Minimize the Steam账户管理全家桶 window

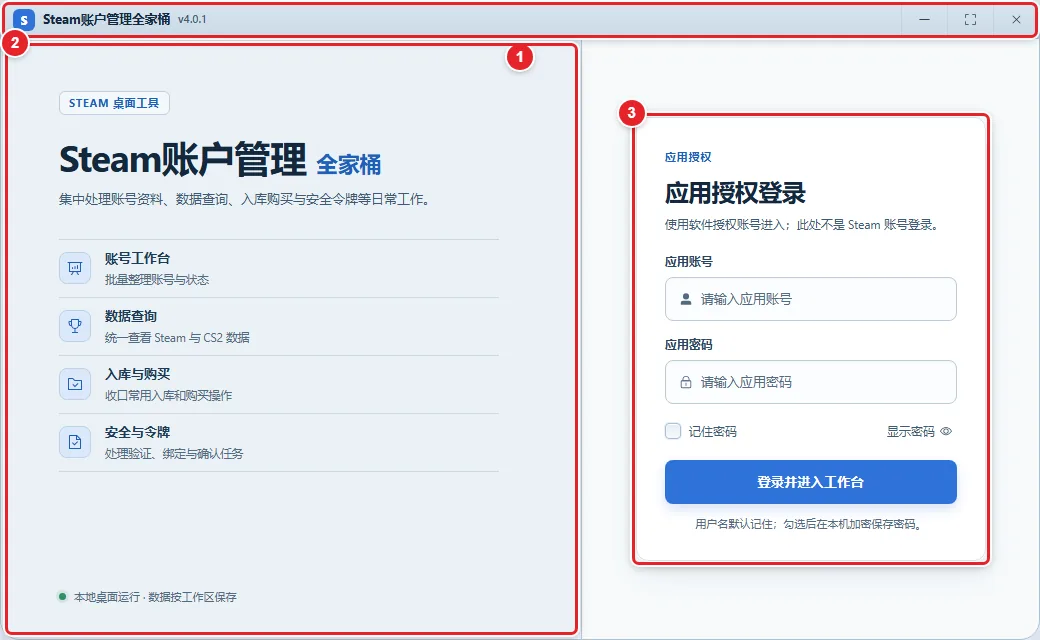pyautogui.click(x=924, y=20)
